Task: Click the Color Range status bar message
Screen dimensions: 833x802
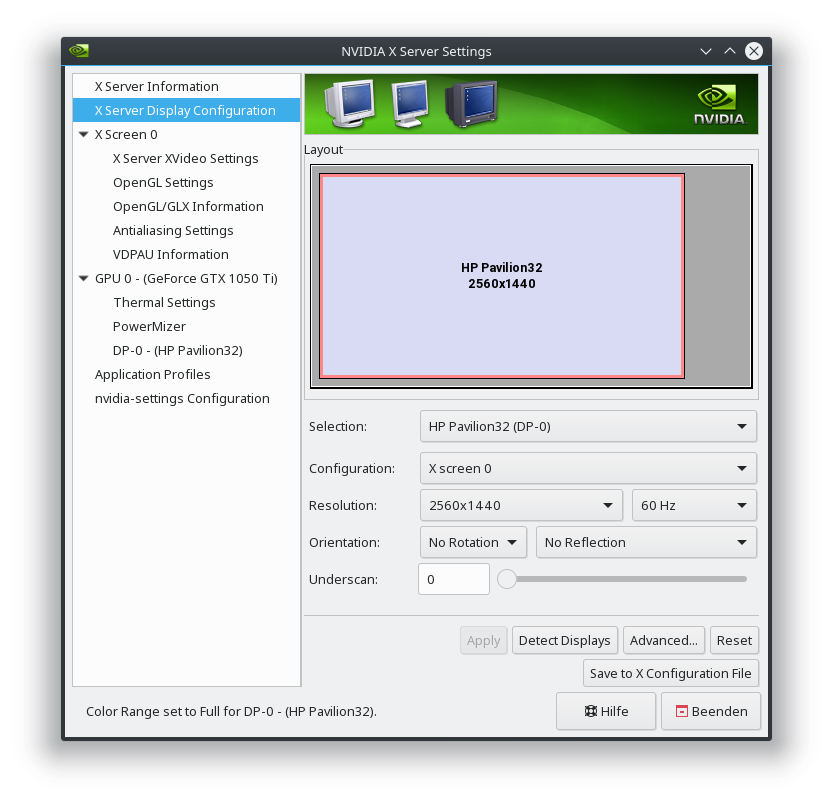Action: click(231, 711)
